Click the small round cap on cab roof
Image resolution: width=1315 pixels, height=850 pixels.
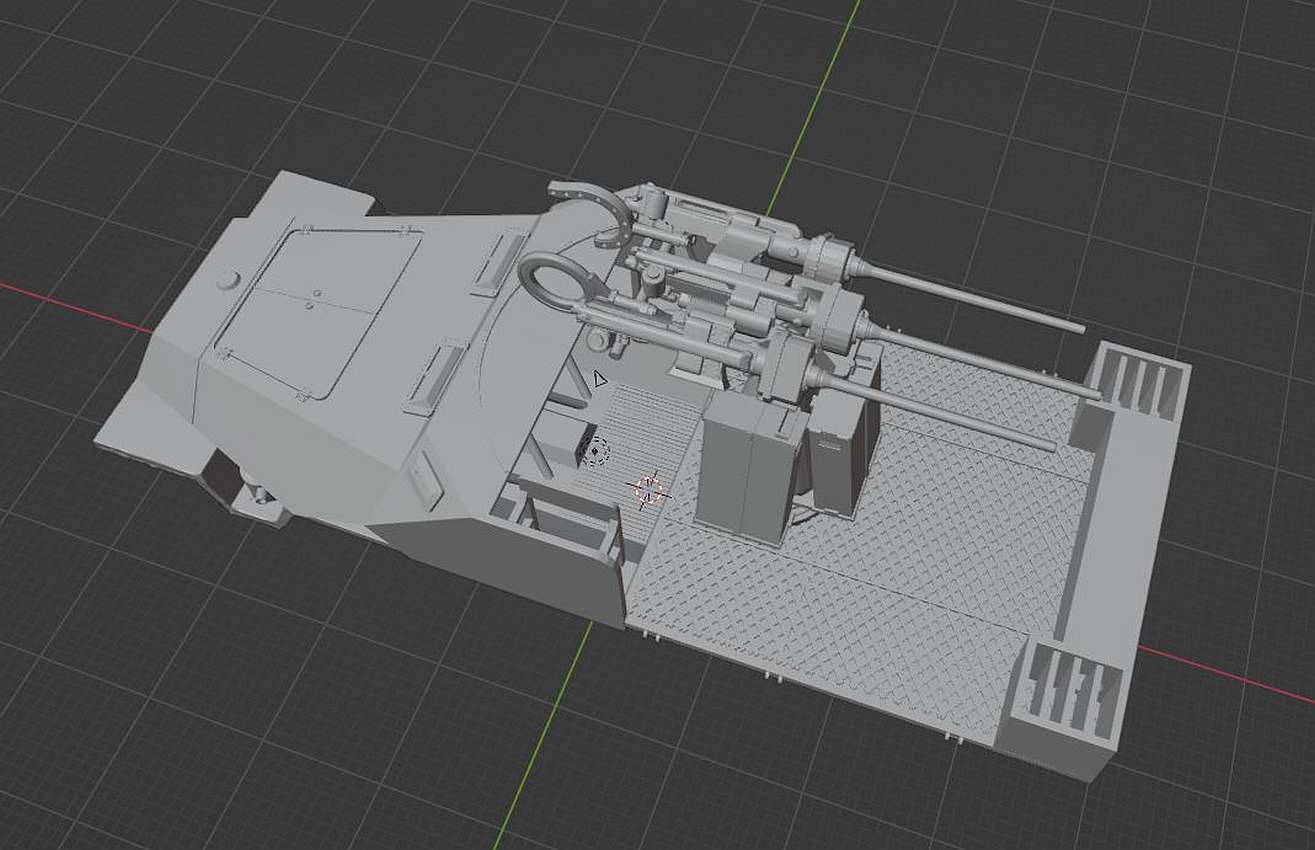click(x=229, y=280)
